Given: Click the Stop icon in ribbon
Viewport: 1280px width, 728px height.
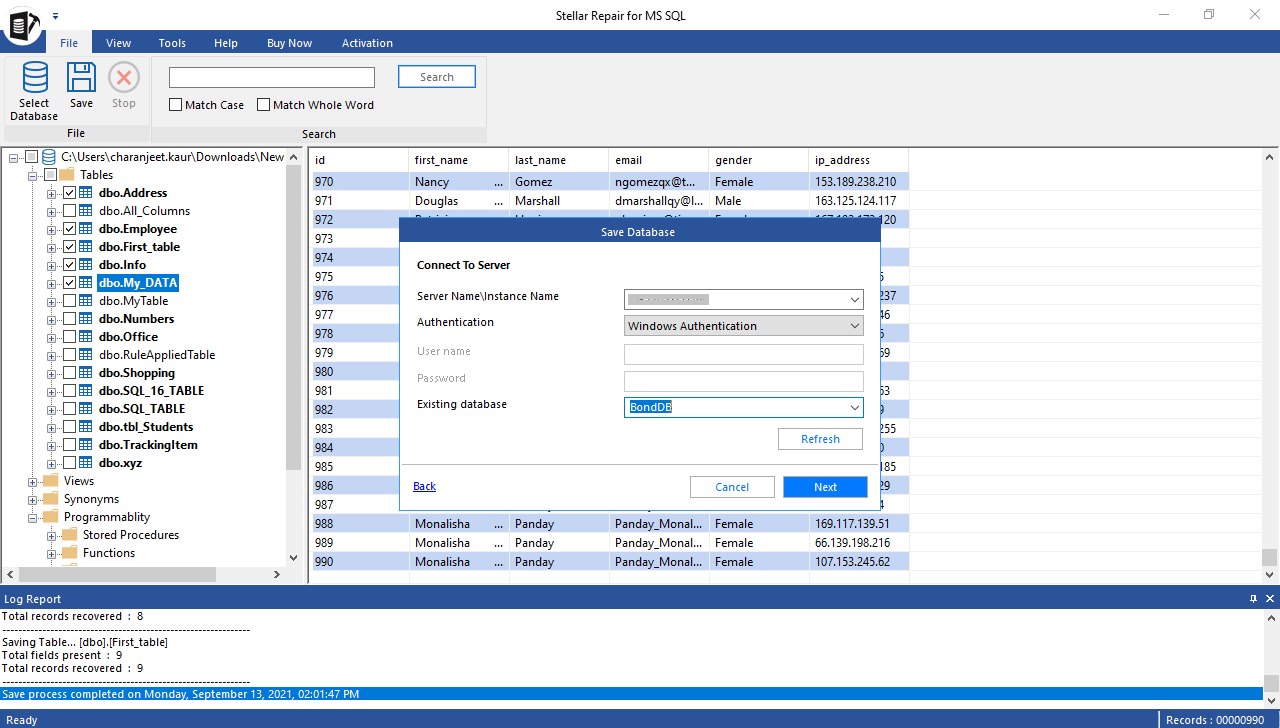Looking at the screenshot, I should [124, 78].
